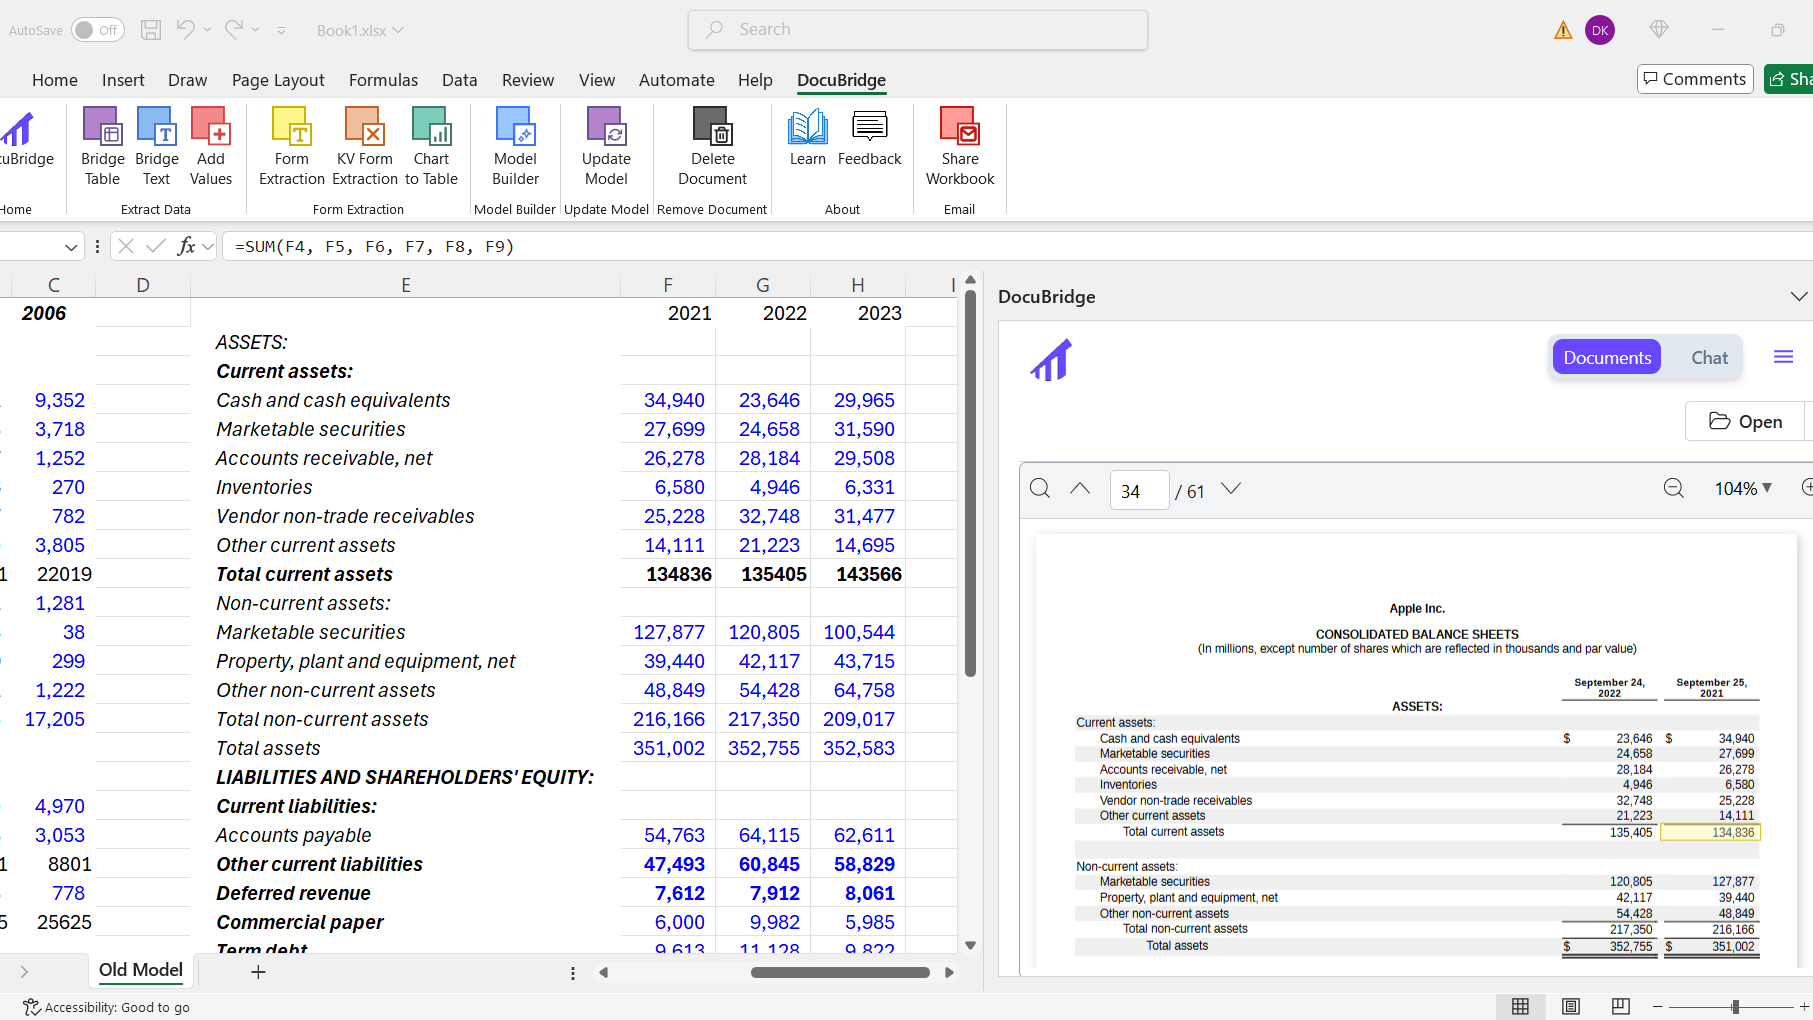Confirm the formula with the checkmark icon

point(156,246)
